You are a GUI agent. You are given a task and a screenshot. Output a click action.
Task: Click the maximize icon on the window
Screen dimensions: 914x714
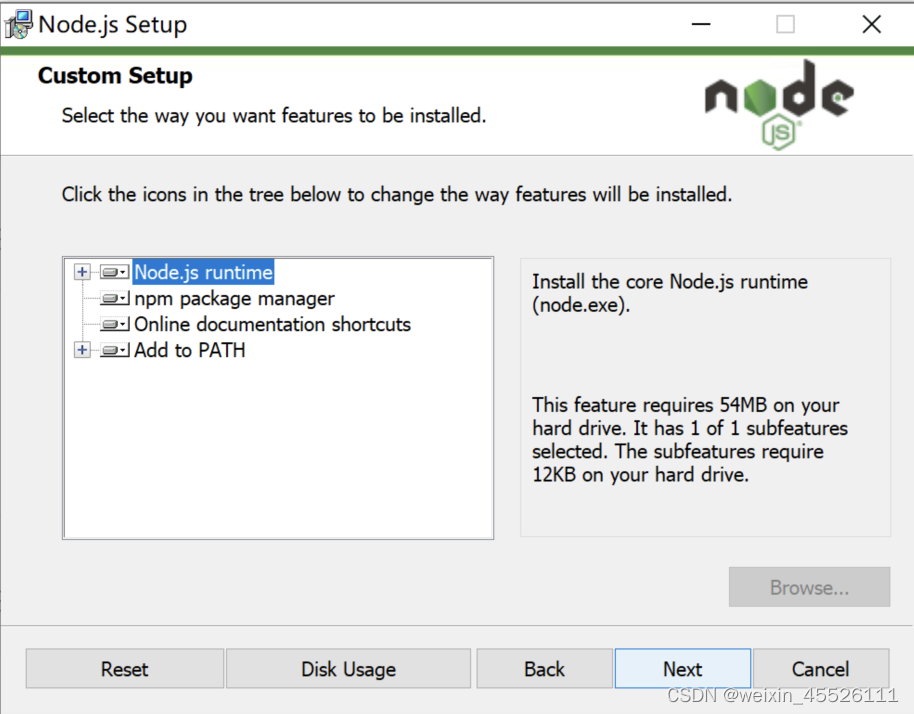pyautogui.click(x=784, y=23)
